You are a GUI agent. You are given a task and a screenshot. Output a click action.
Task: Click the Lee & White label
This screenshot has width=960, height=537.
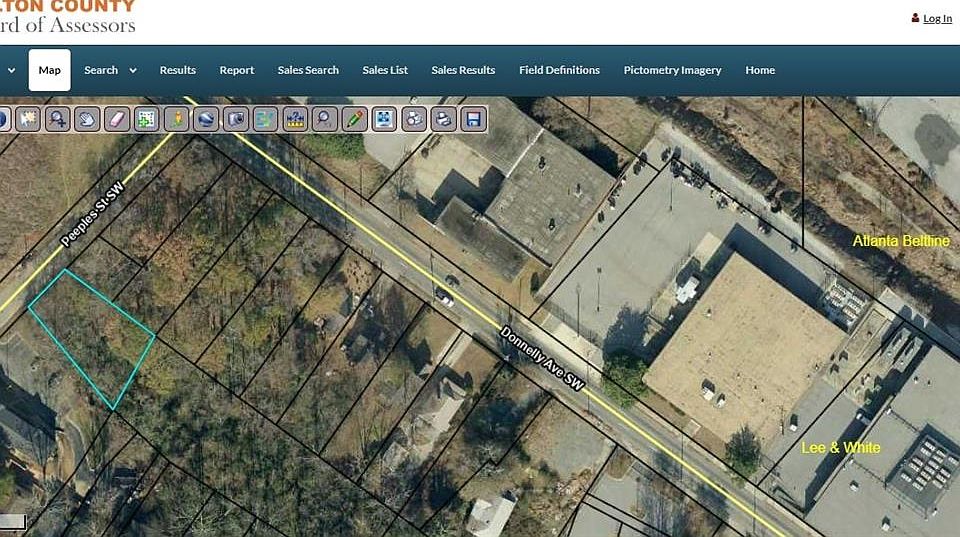point(841,448)
